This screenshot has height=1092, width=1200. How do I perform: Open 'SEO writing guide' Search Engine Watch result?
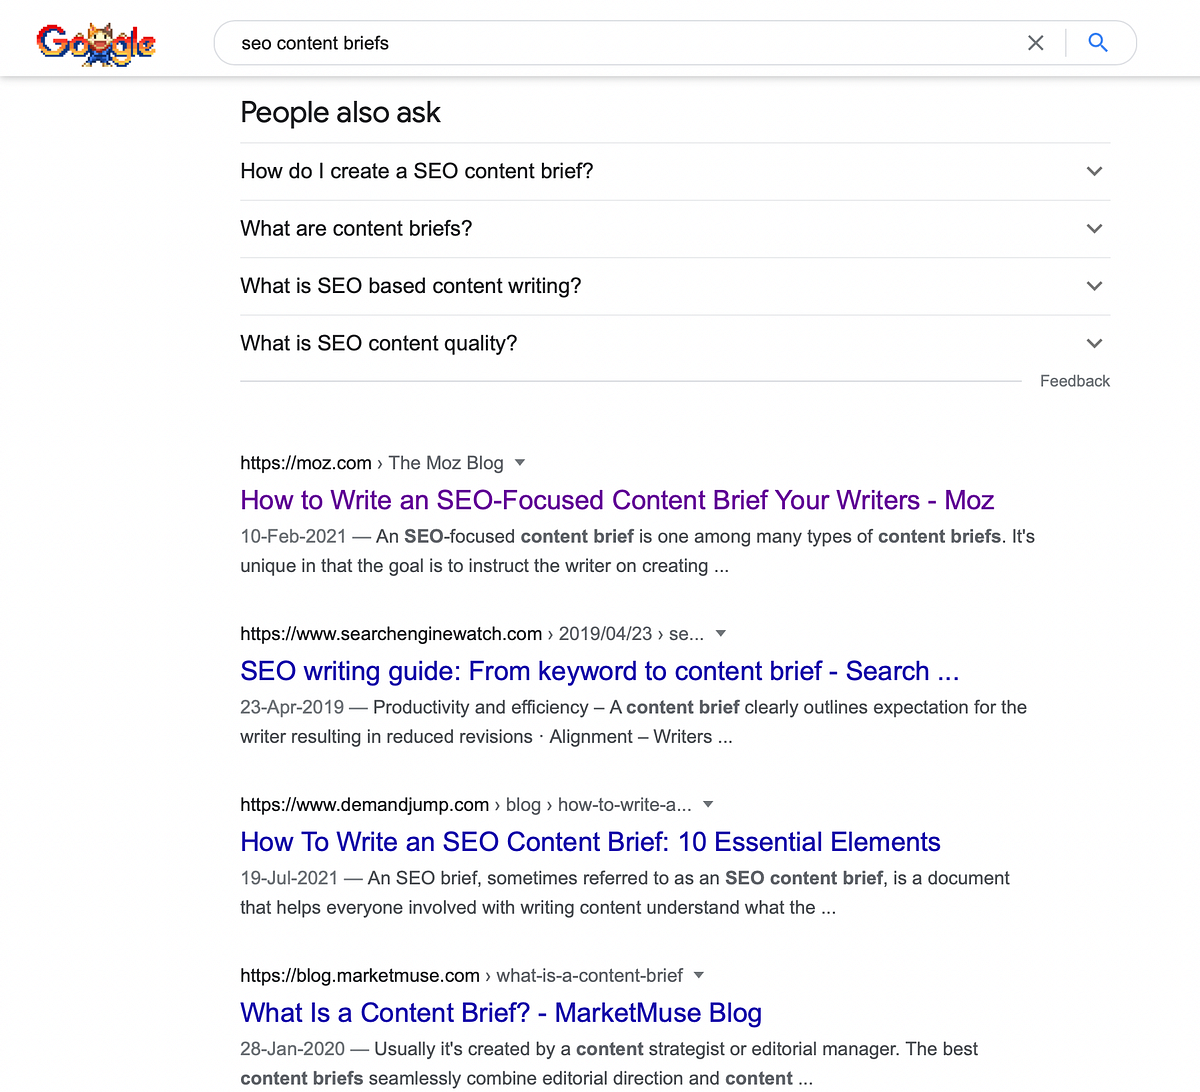pyautogui.click(x=600, y=671)
